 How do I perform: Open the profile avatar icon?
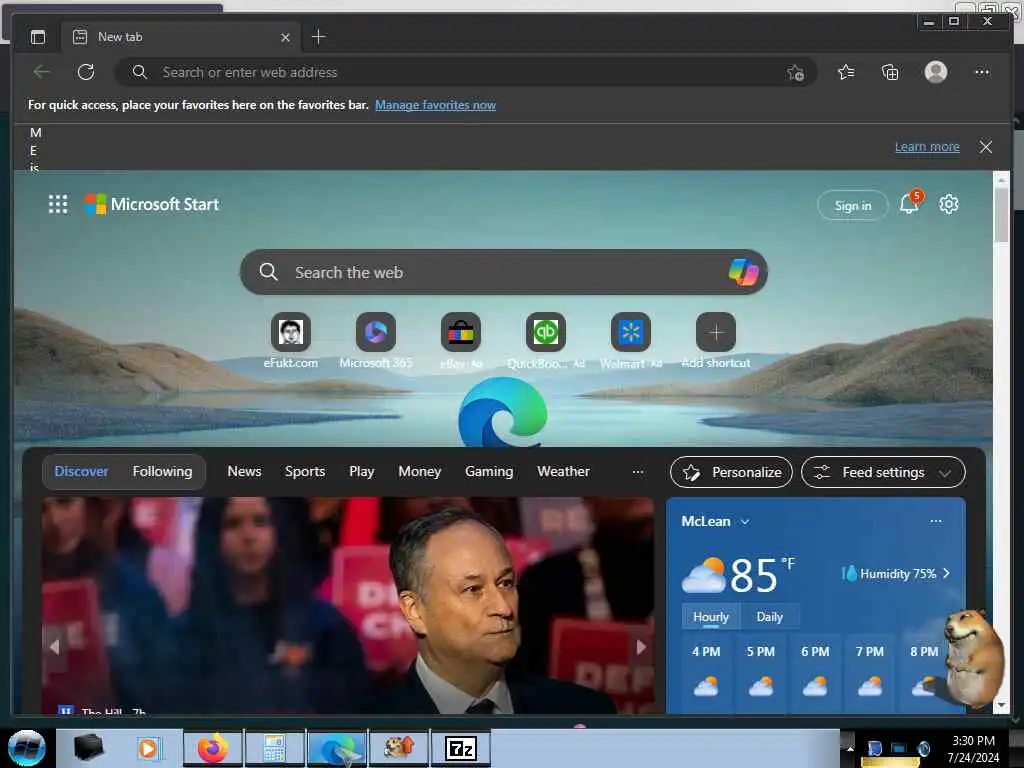pyautogui.click(x=935, y=72)
